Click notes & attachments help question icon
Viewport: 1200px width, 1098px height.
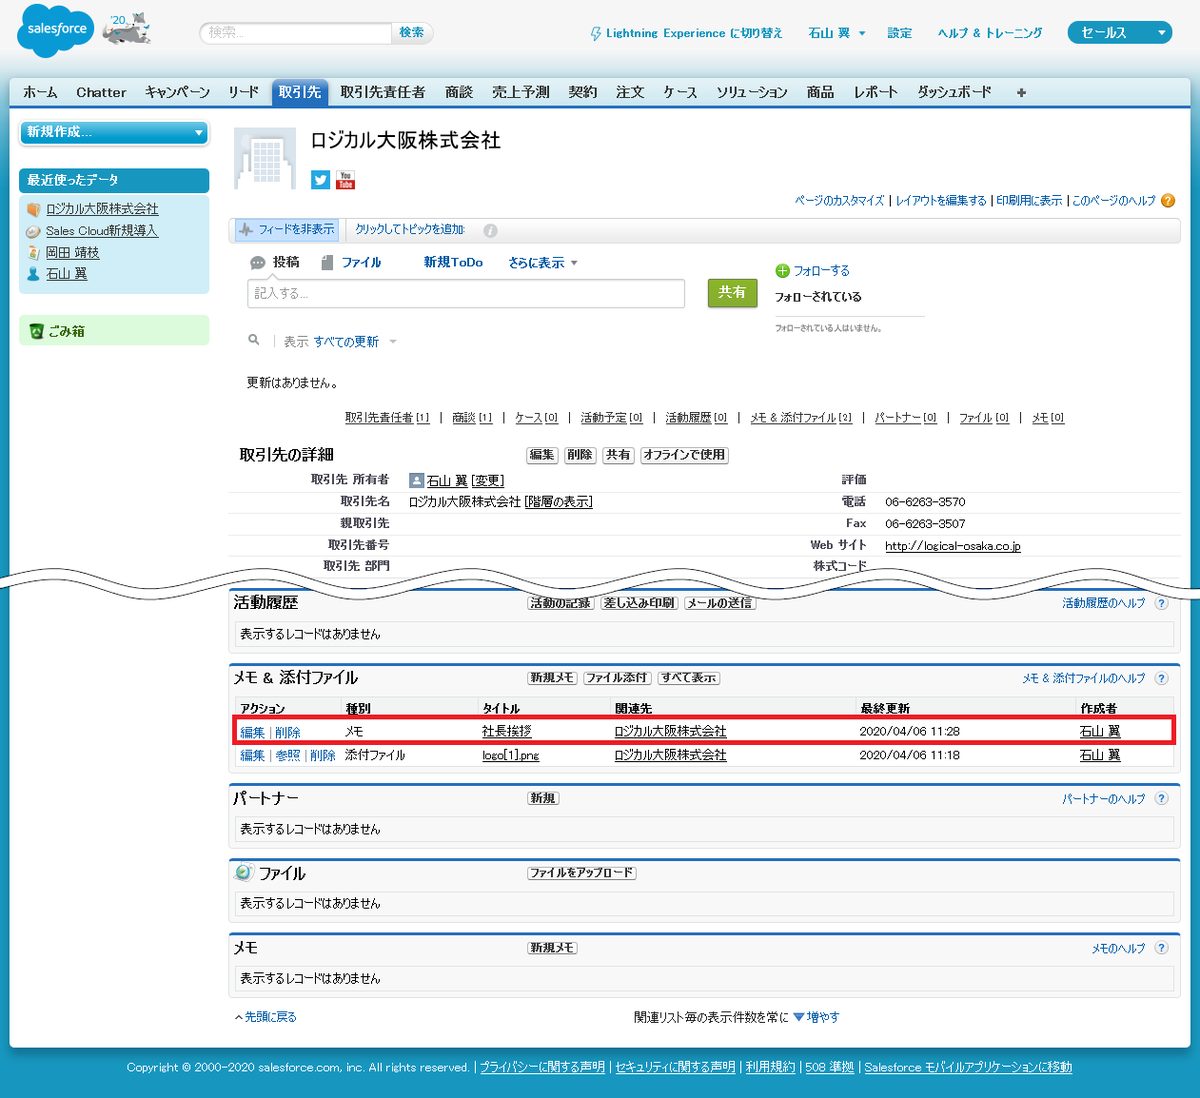1161,678
